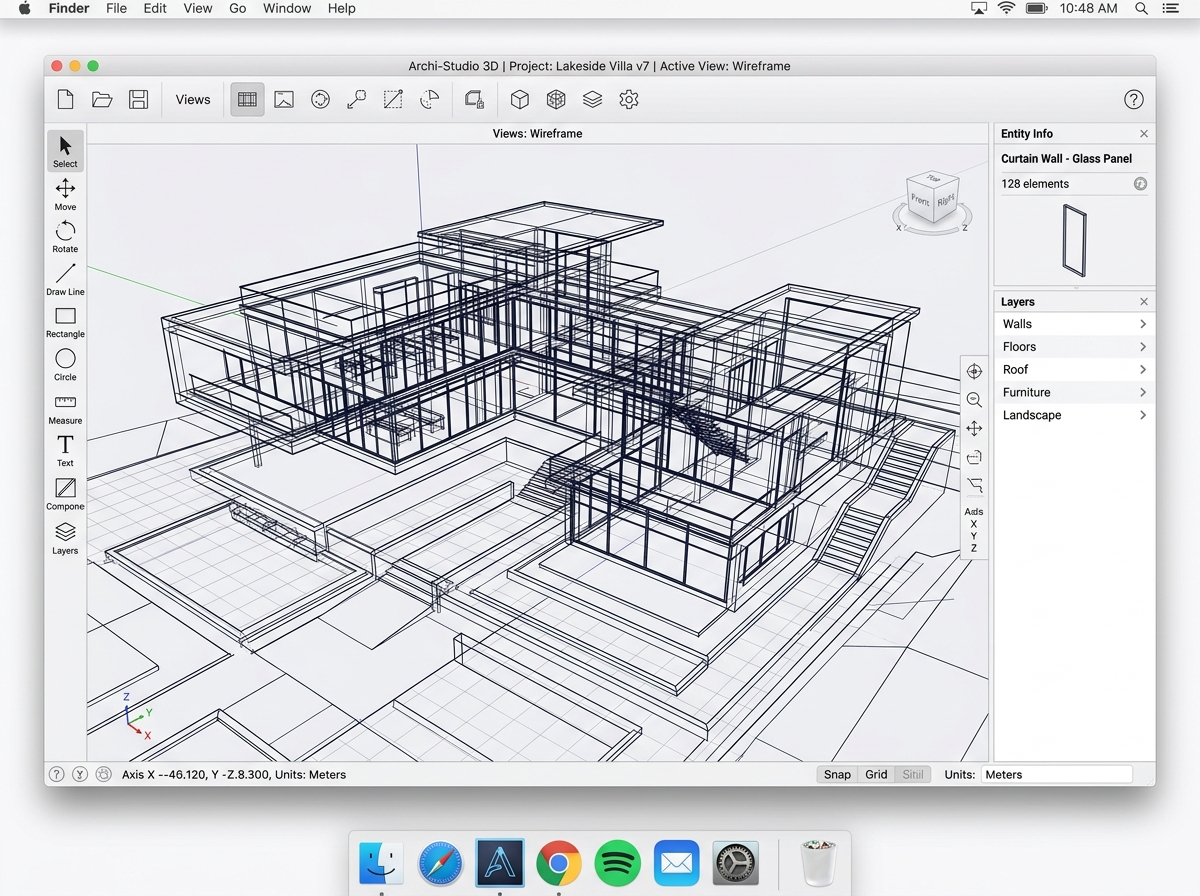Viewport: 1200px width, 896px height.
Task: Expand the Walls layer chevron
Action: [1142, 324]
